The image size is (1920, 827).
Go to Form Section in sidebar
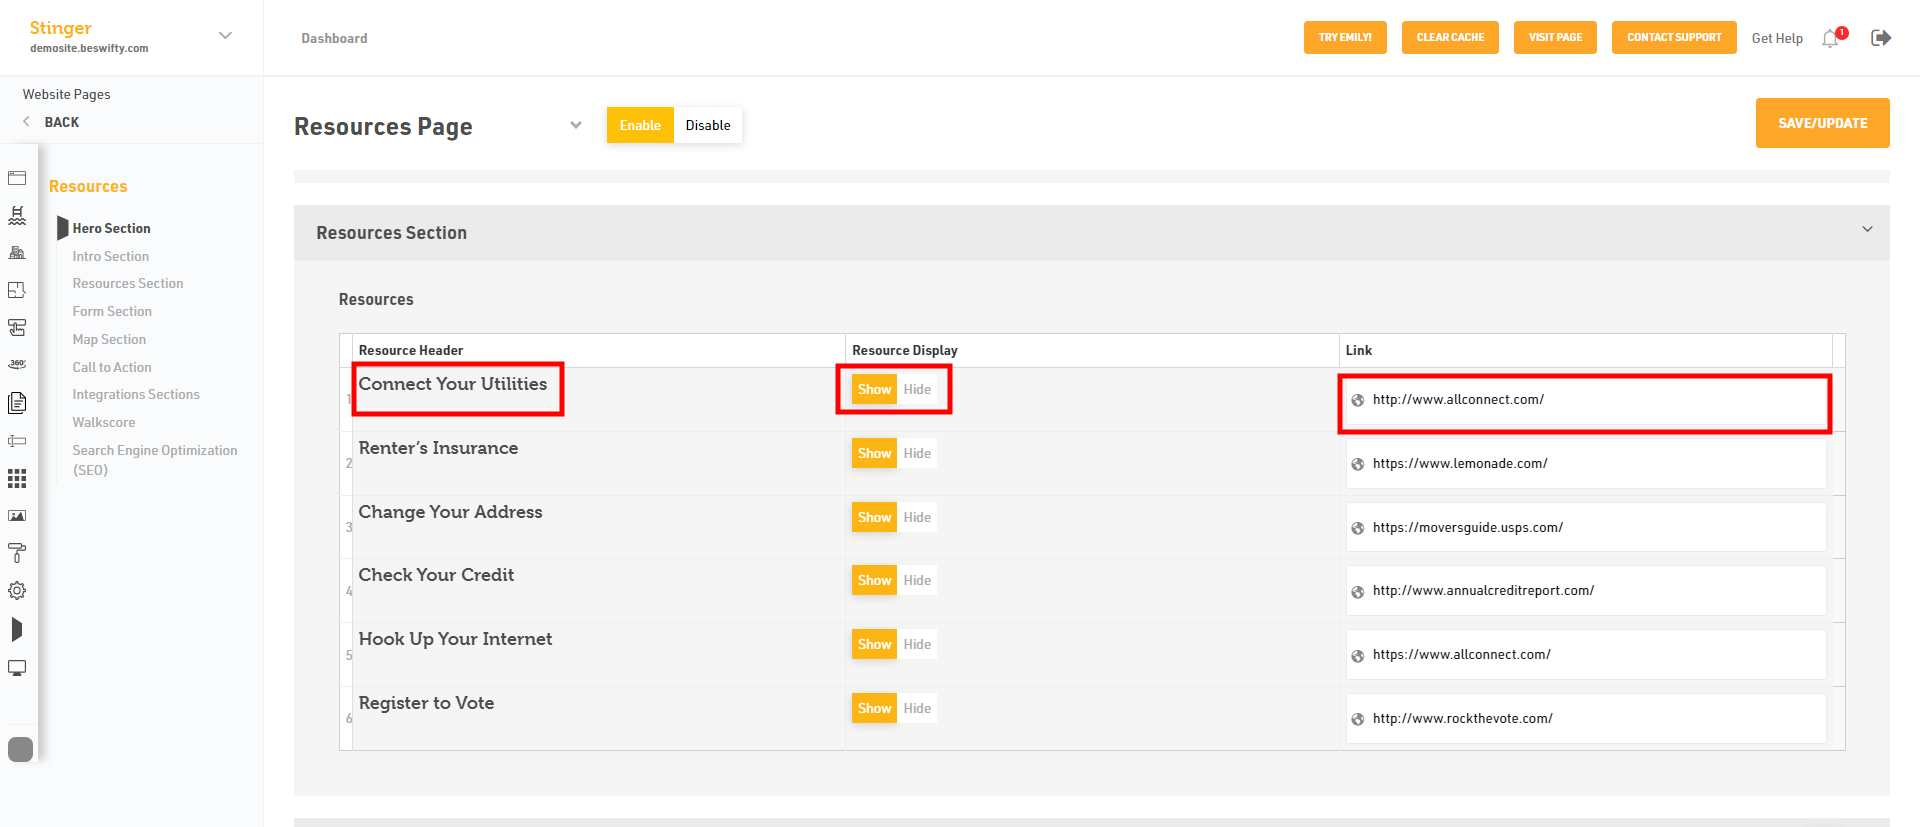point(112,312)
